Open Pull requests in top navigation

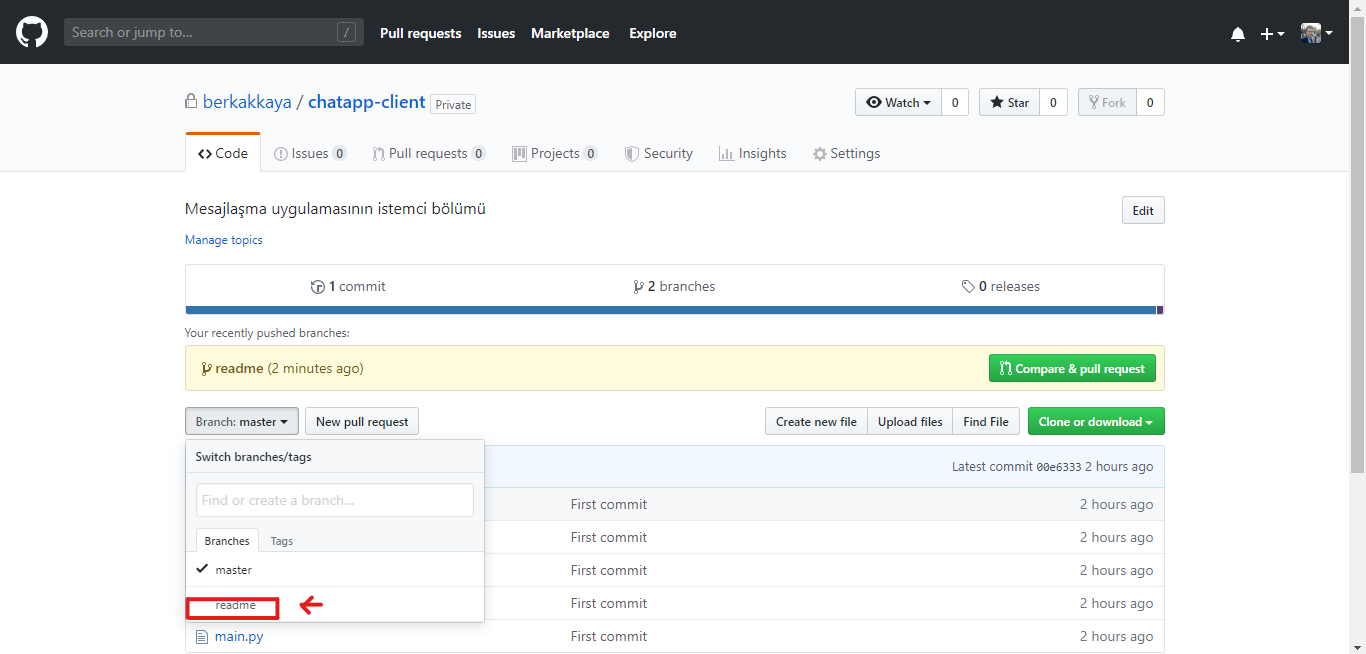[421, 33]
